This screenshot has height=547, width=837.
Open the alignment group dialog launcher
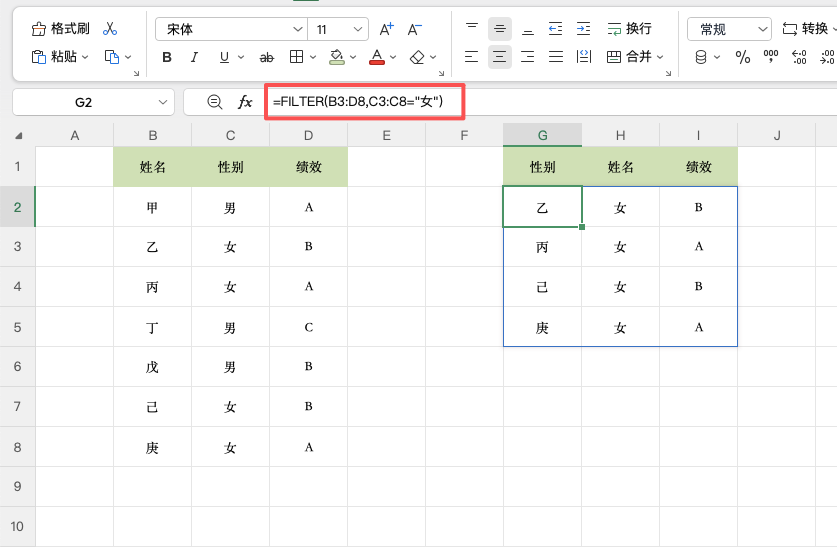[x=668, y=73]
